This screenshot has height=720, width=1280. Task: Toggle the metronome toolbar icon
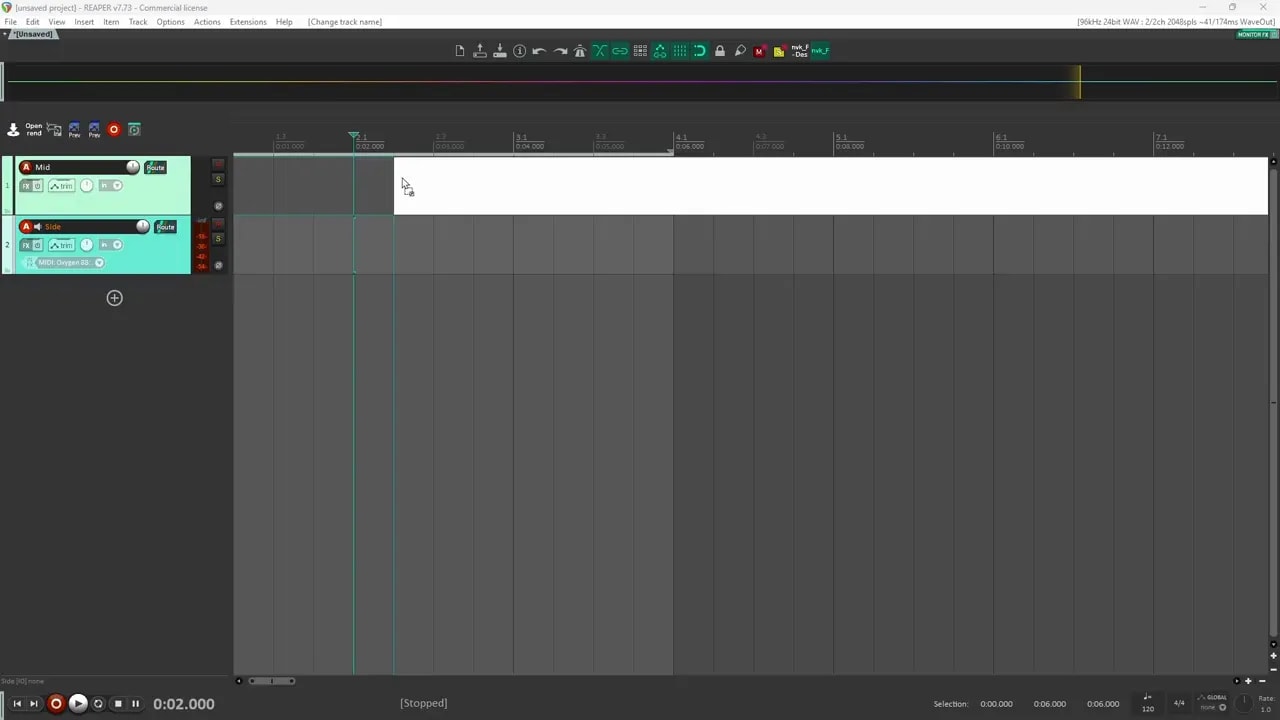580,51
